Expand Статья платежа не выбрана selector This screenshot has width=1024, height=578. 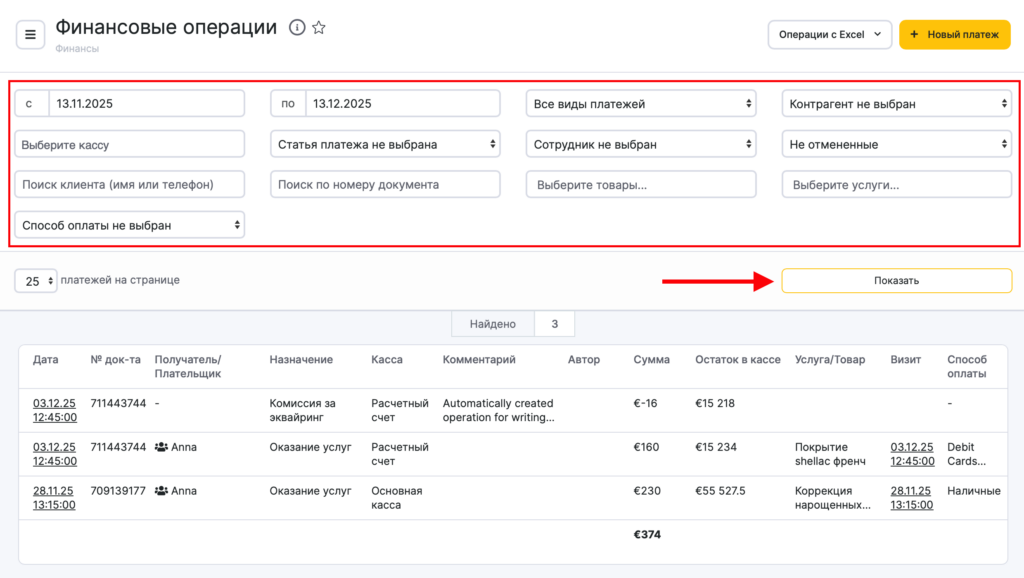385,145
